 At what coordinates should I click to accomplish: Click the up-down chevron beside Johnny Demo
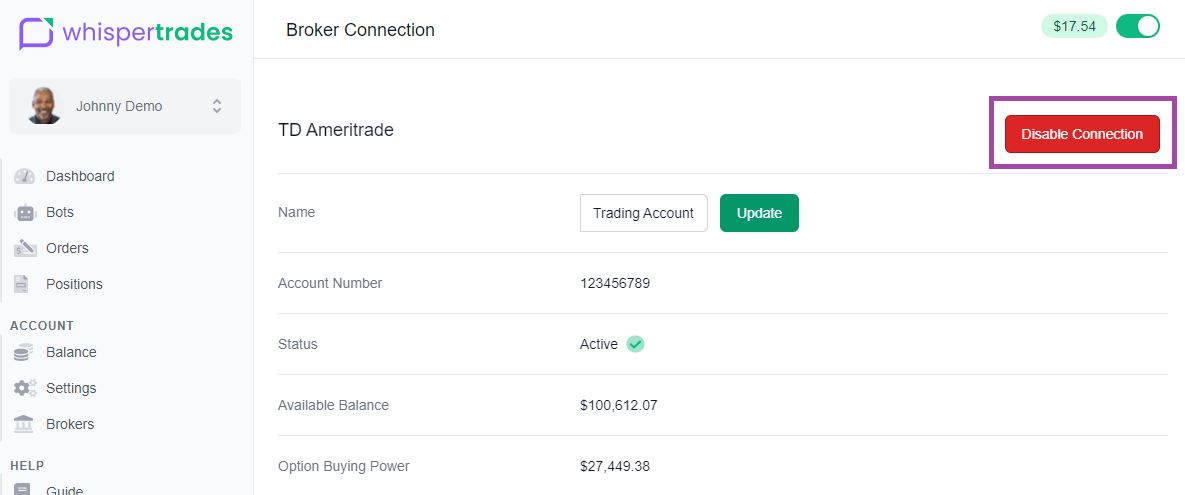point(217,107)
